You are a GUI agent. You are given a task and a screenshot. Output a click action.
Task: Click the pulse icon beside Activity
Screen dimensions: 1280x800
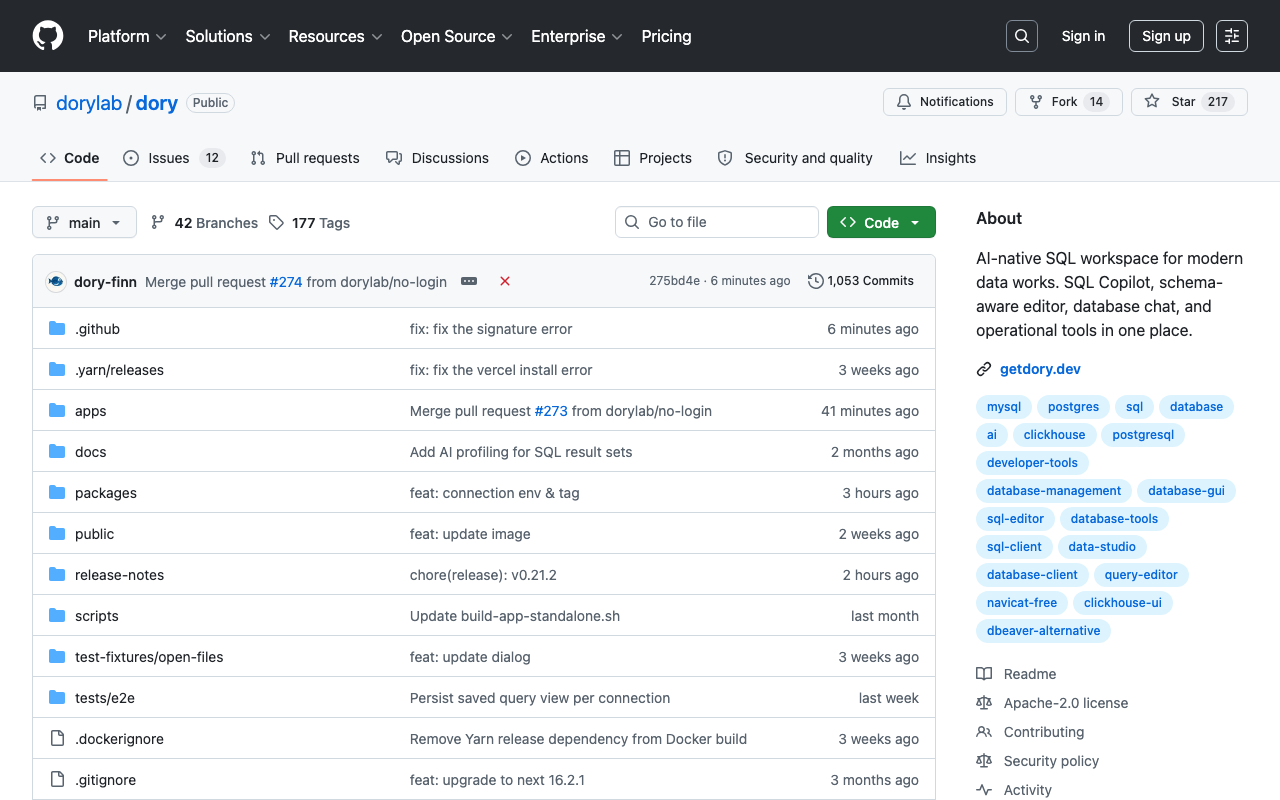pyautogui.click(x=984, y=790)
